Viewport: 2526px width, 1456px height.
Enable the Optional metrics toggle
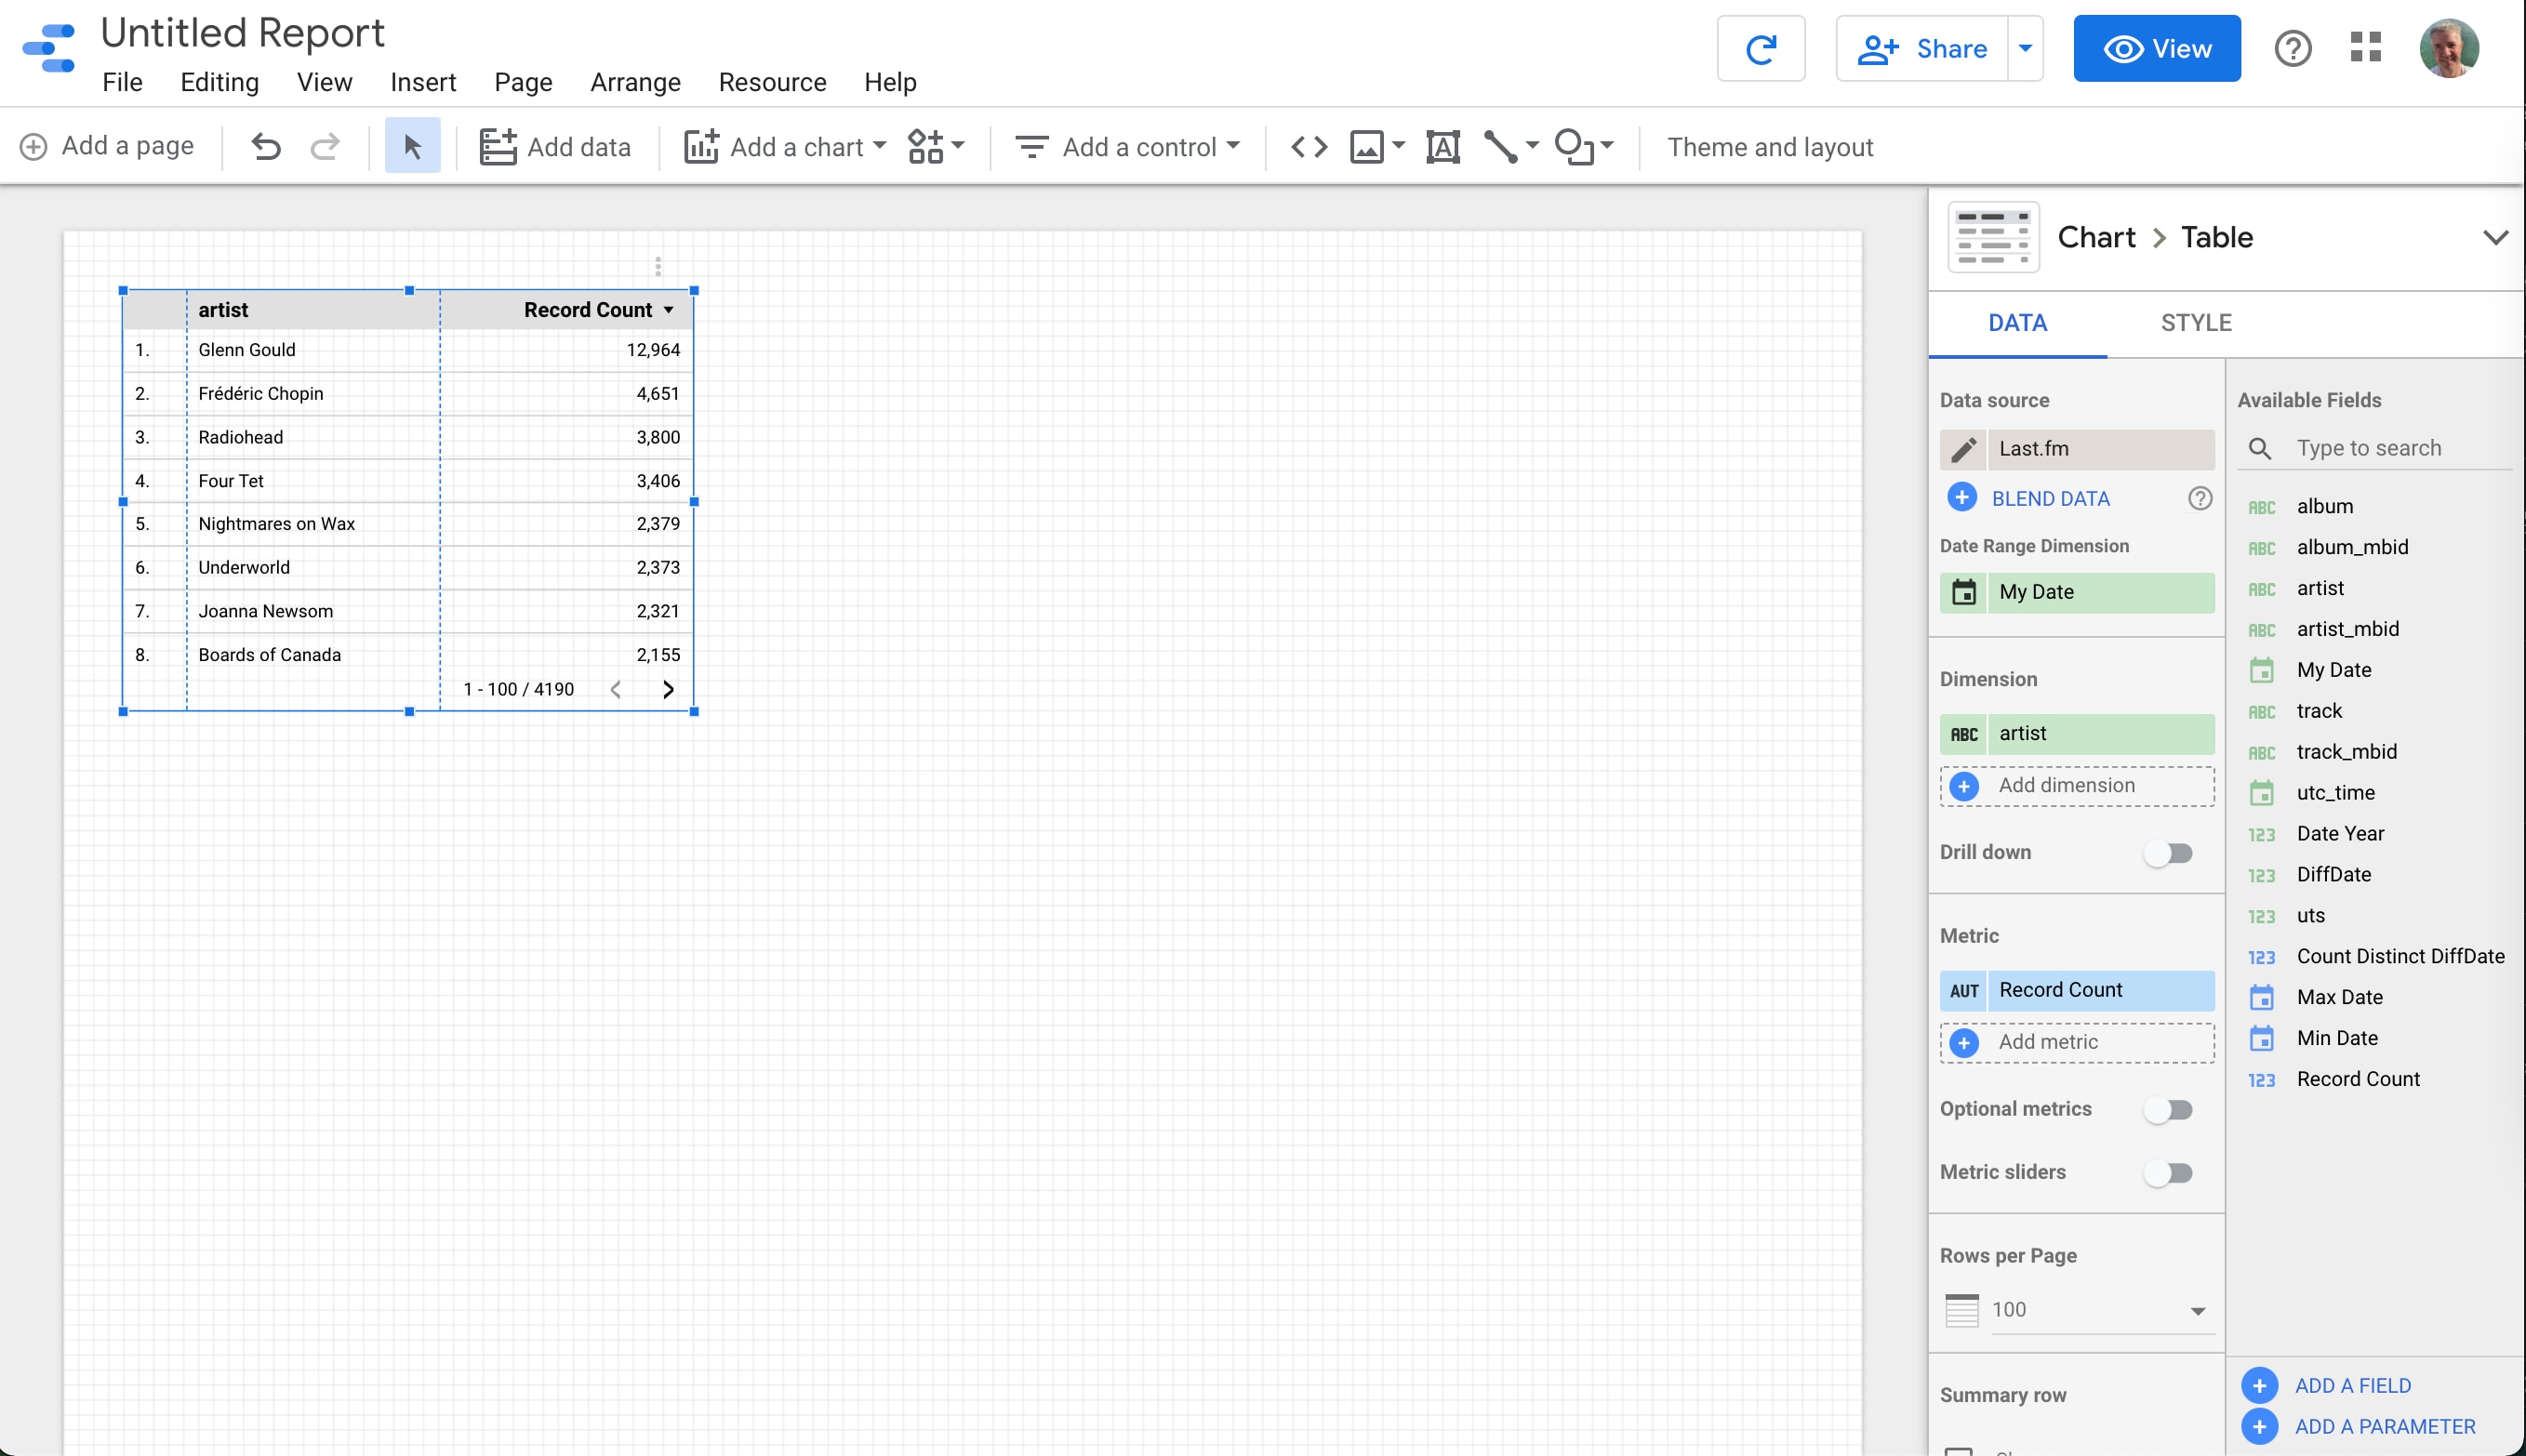[x=2168, y=1110]
